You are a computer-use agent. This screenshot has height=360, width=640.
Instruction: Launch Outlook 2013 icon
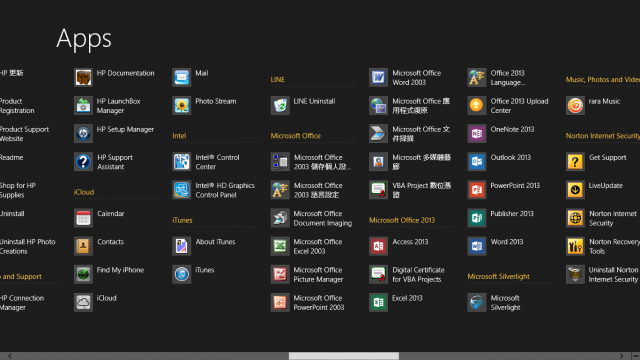[477, 162]
